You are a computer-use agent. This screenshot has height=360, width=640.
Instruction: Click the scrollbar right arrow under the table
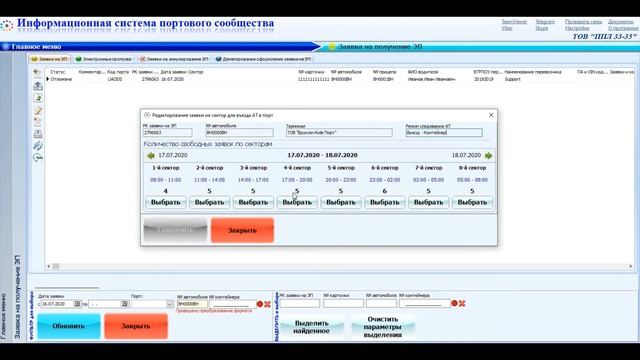pyautogui.click(x=631, y=266)
